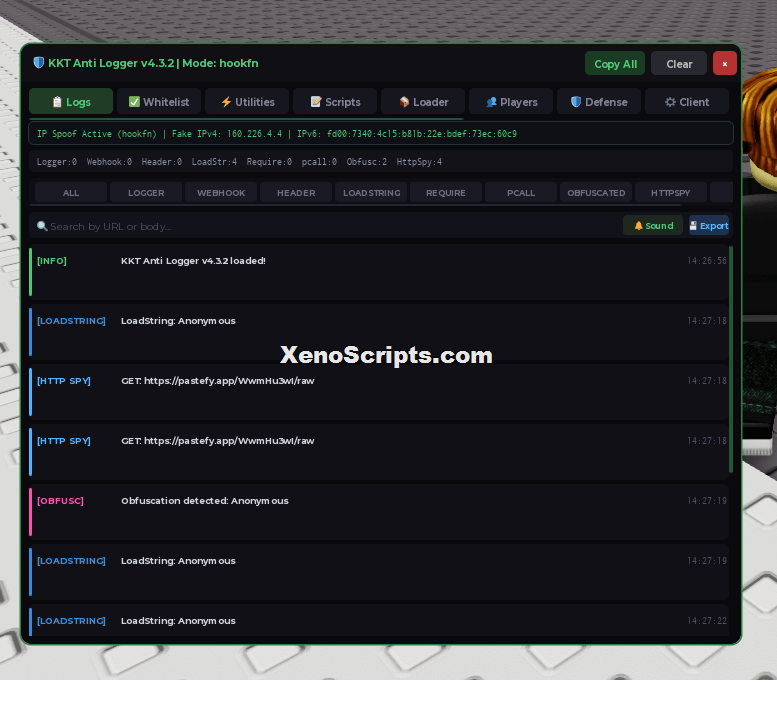Image resolution: width=777 pixels, height=710 pixels.
Task: Toggle the Sound alert button
Action: (653, 225)
